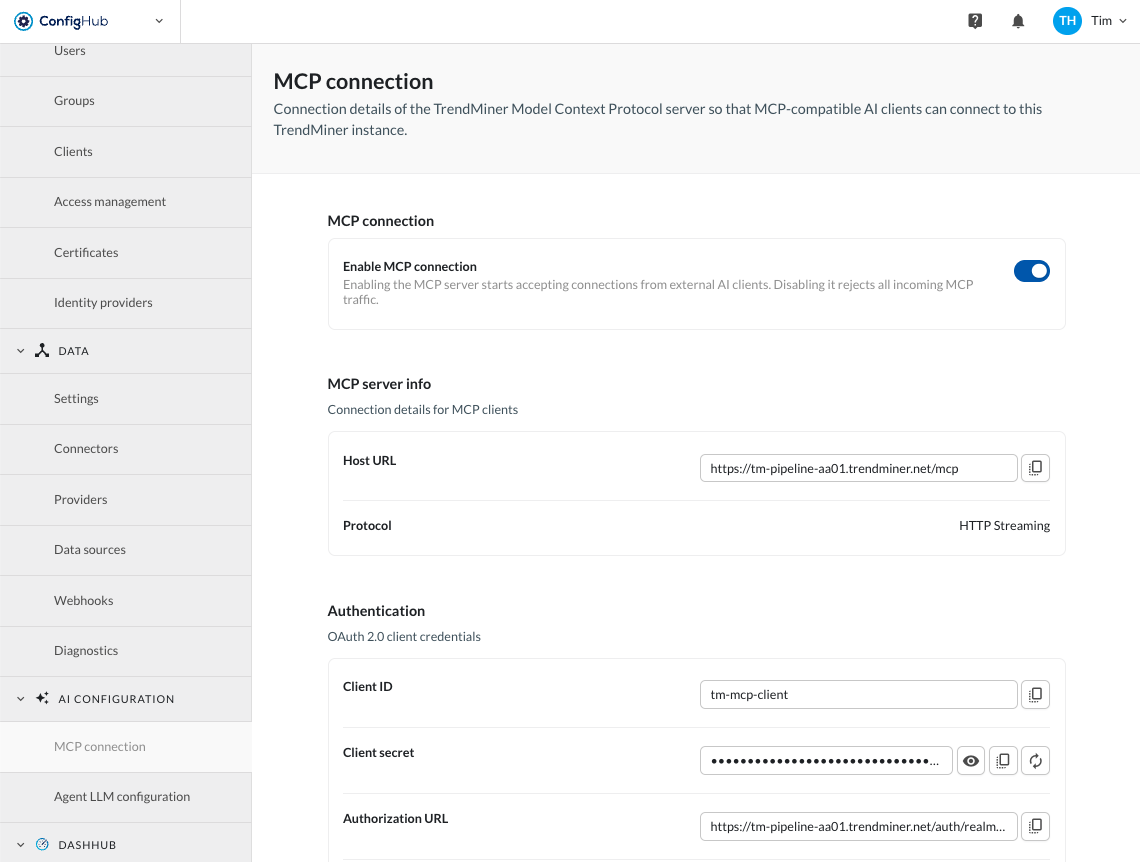The image size is (1140, 862).
Task: Open Certificates in the sidebar
Action: [x=126, y=253]
